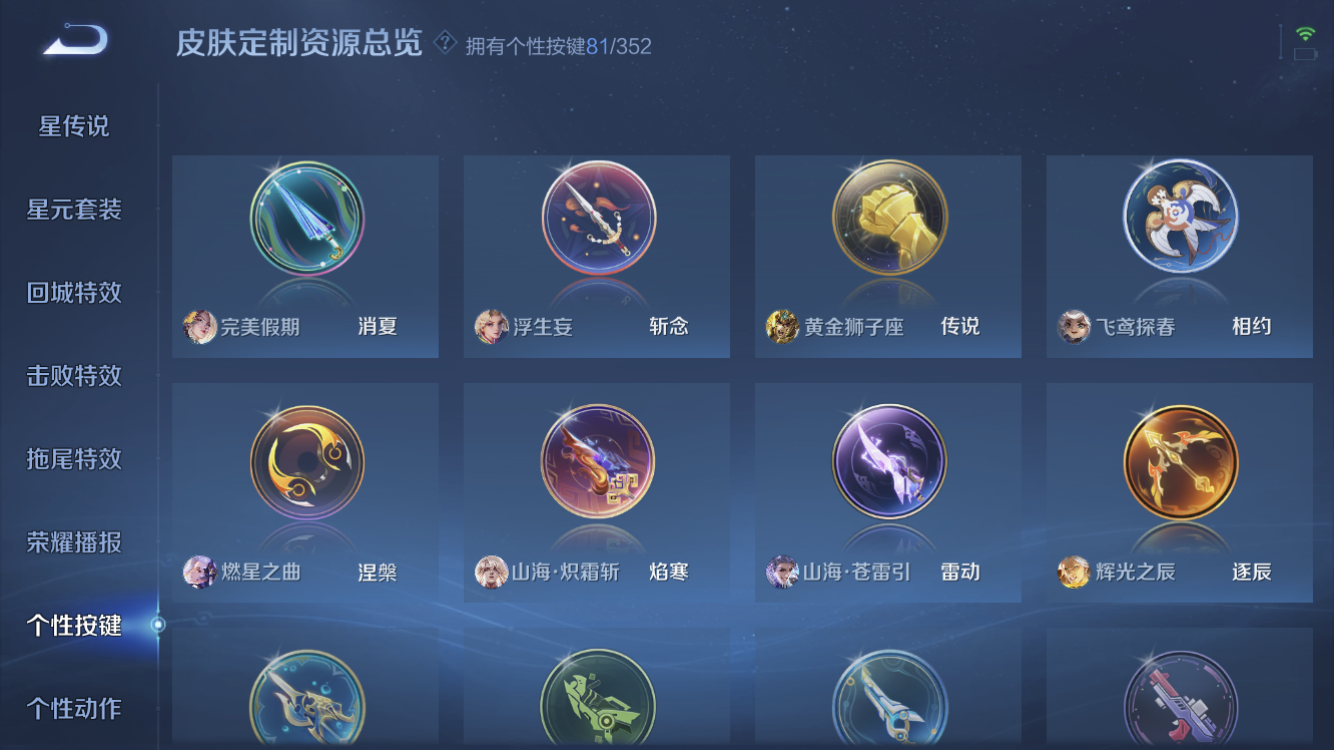The image size is (1334, 750).
Task: Click the back arrow icon
Action: (75, 40)
